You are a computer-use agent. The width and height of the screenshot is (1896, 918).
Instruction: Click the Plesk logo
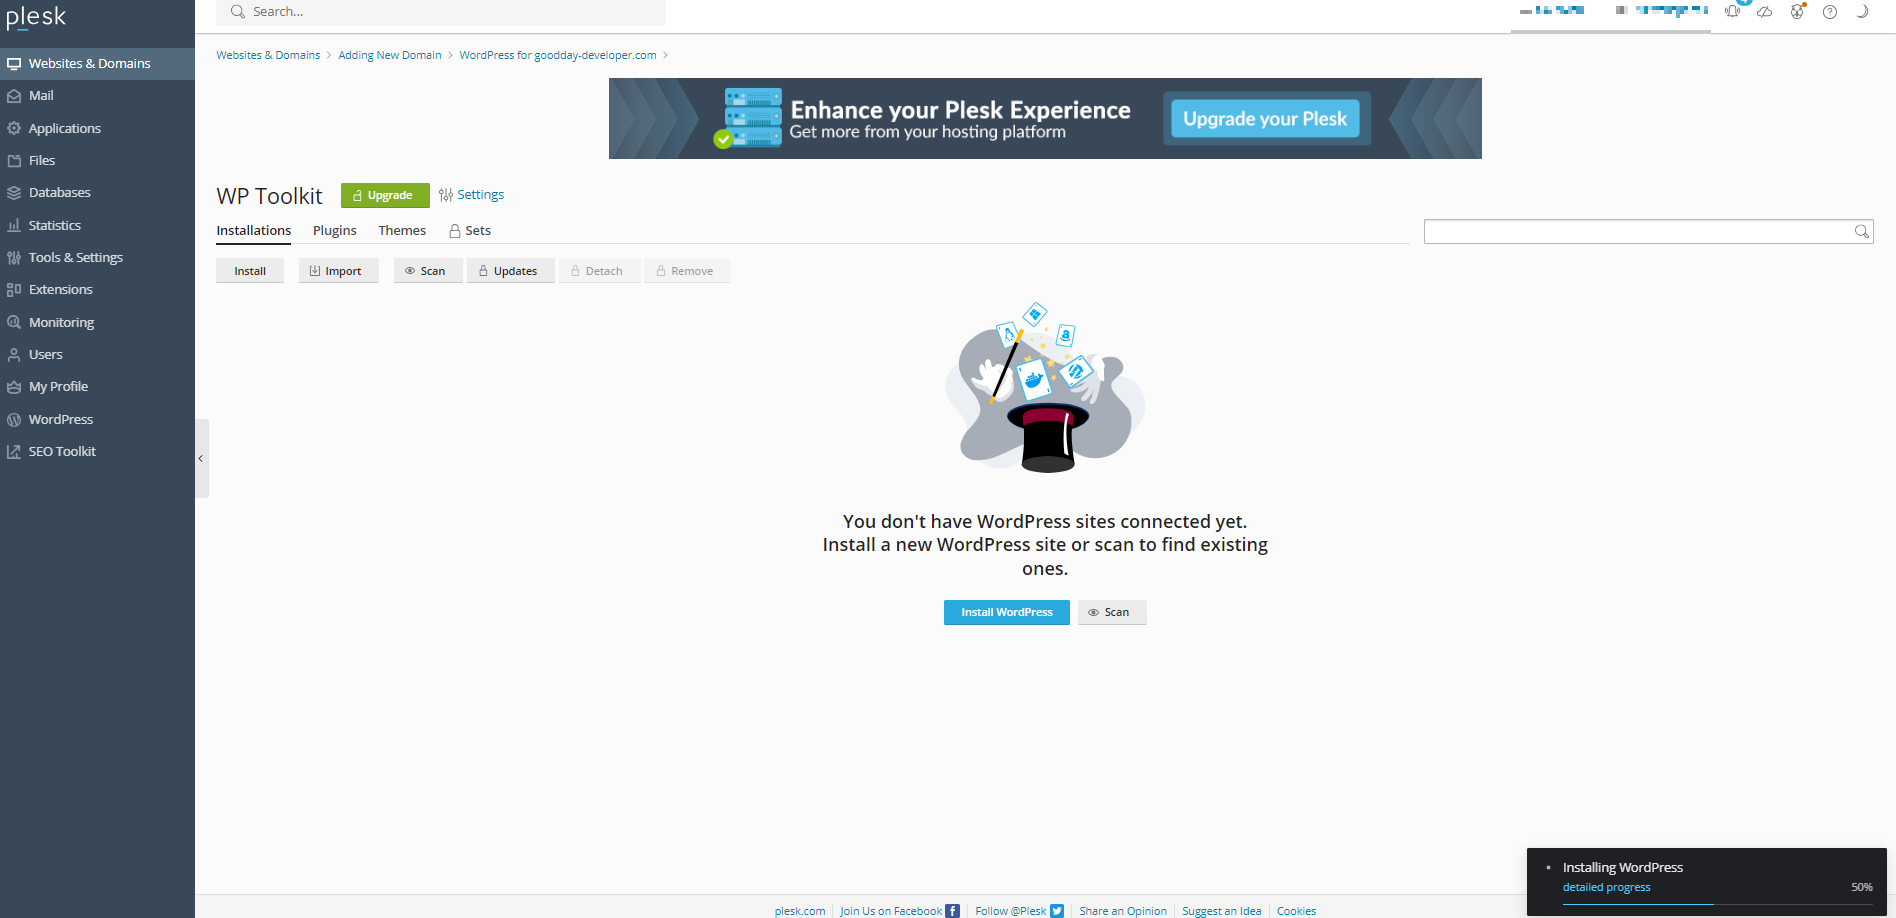pos(36,17)
